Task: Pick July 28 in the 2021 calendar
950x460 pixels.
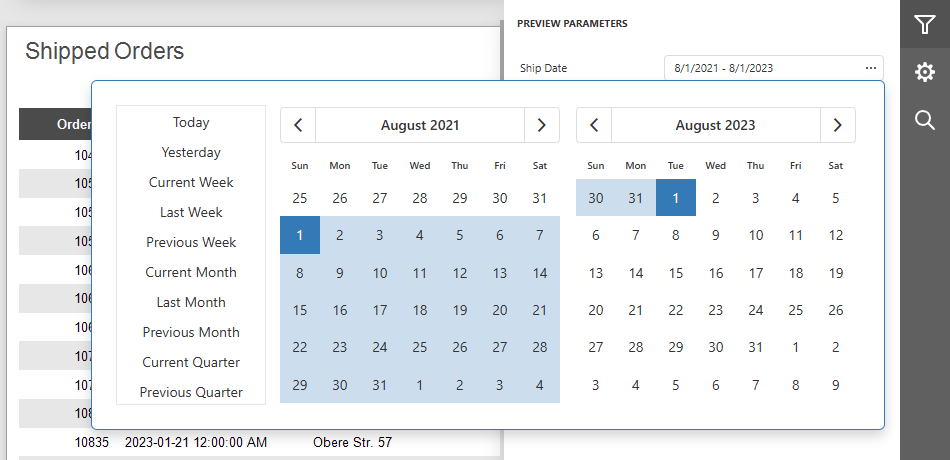Action: tap(420, 198)
